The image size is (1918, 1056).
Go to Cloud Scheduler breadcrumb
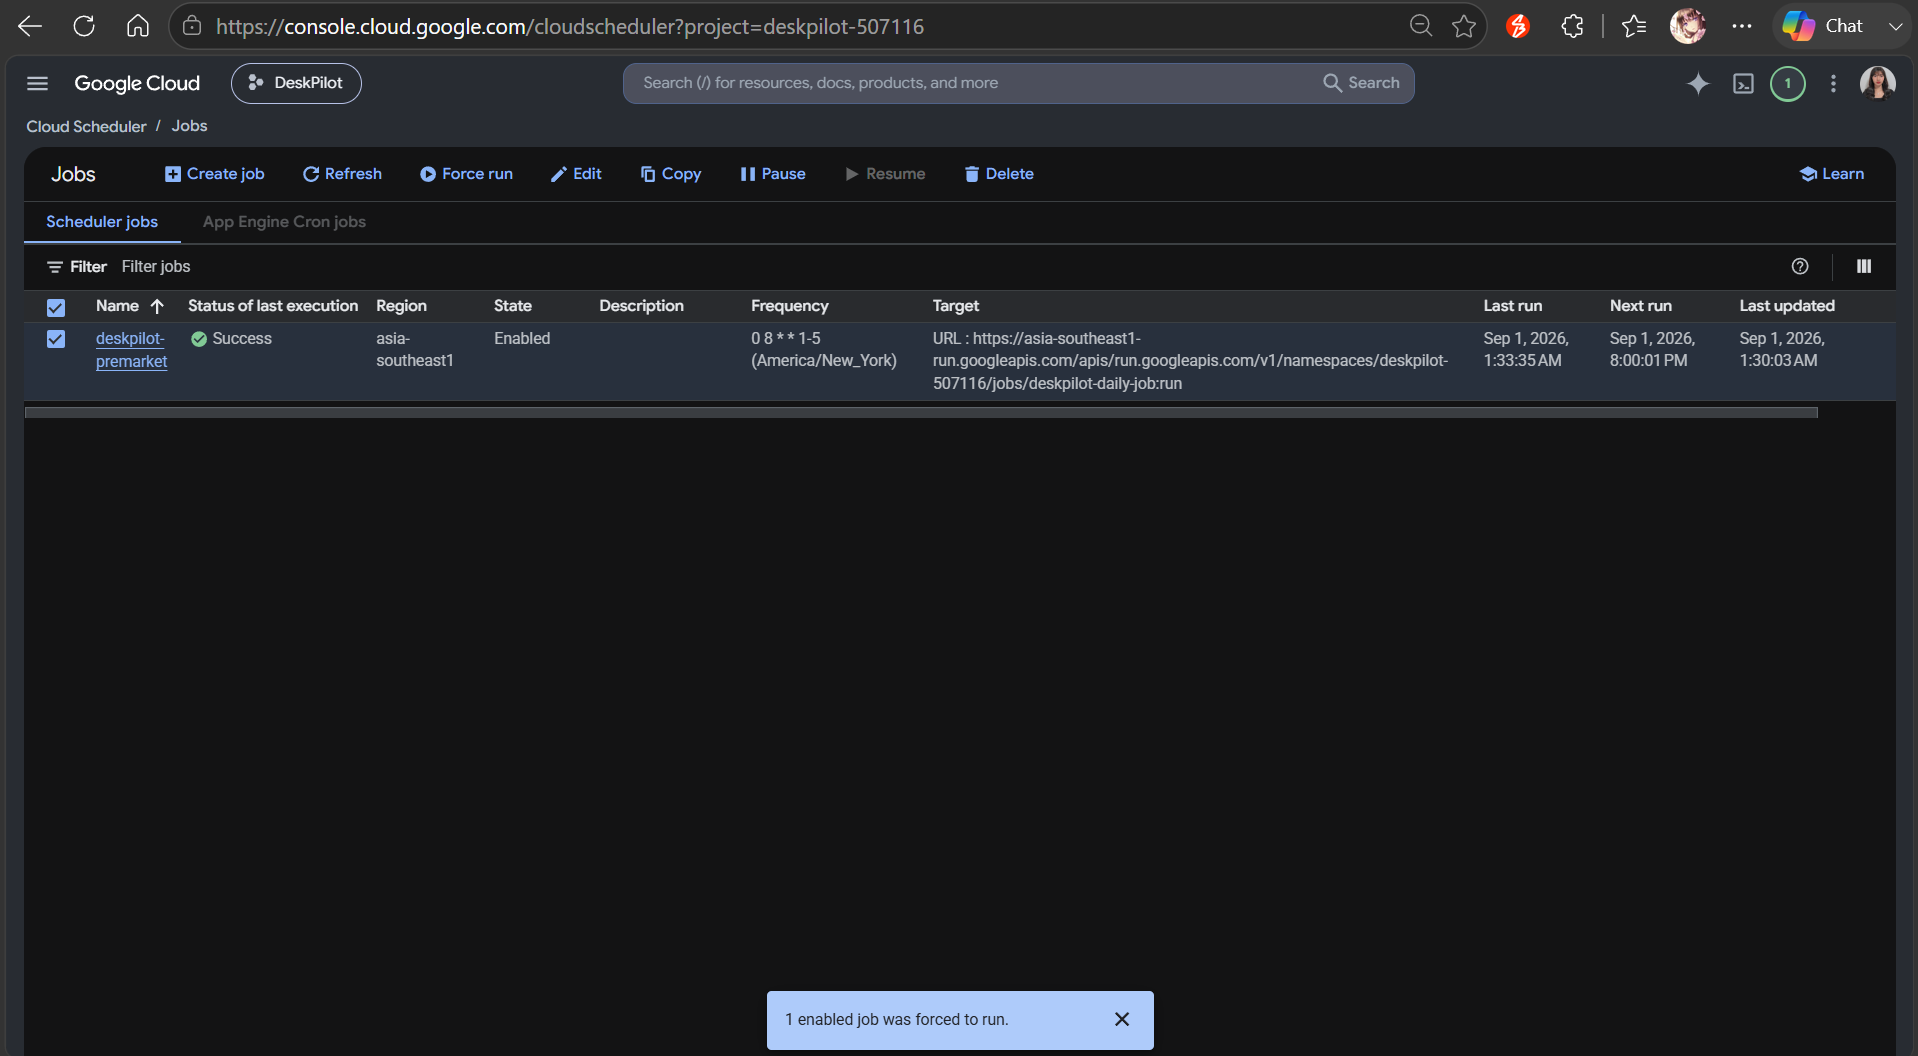(86, 126)
